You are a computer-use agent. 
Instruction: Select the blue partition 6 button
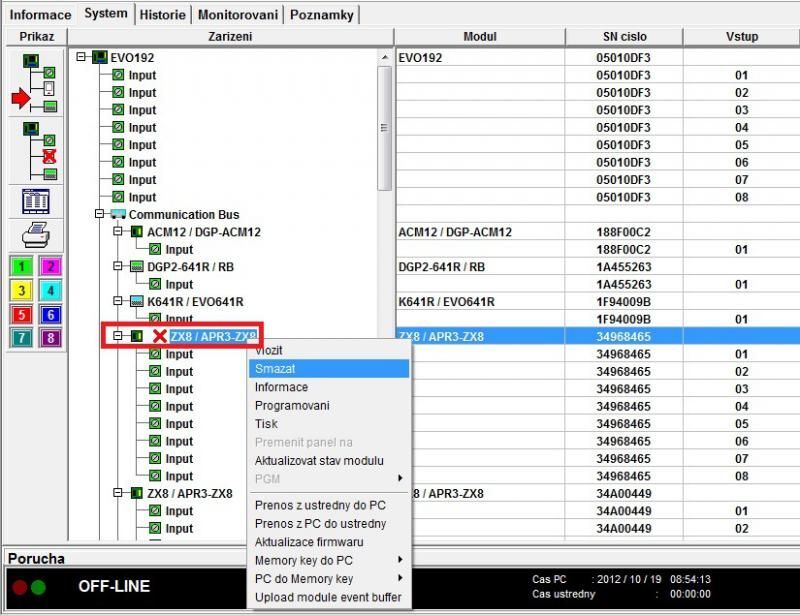click(x=50, y=314)
